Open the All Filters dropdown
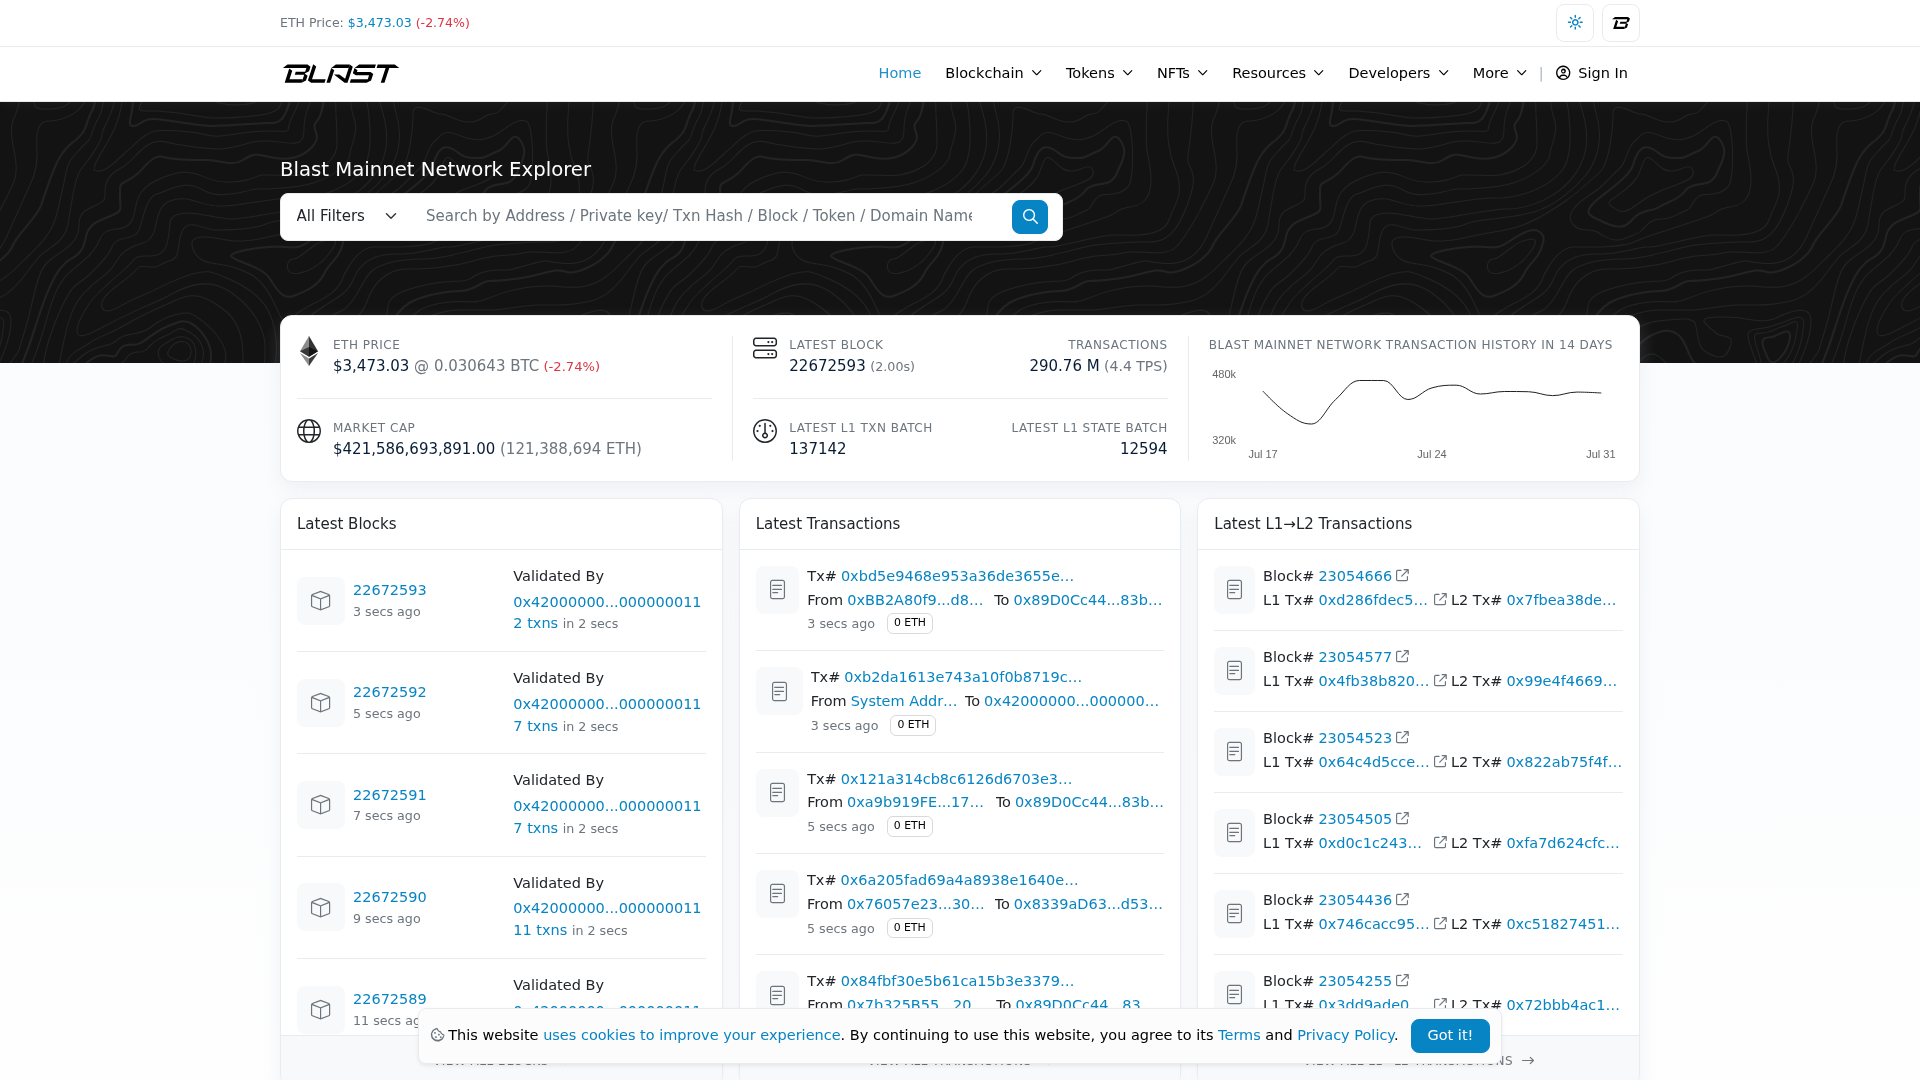 345,216
